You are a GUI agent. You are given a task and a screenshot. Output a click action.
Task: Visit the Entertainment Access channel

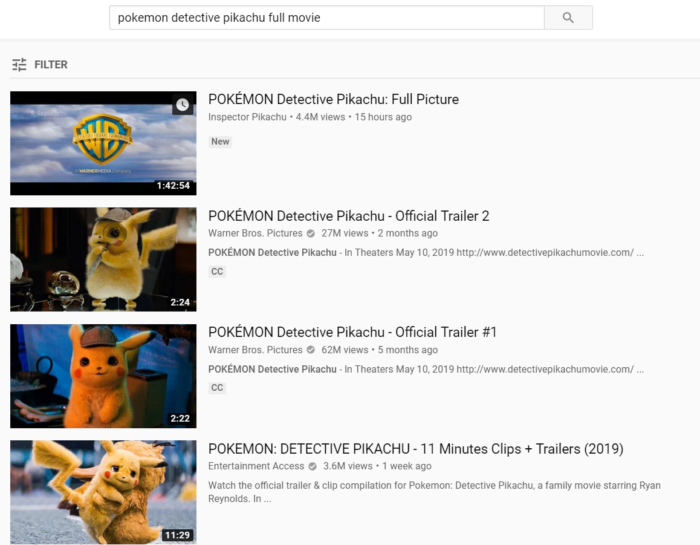[x=256, y=466]
